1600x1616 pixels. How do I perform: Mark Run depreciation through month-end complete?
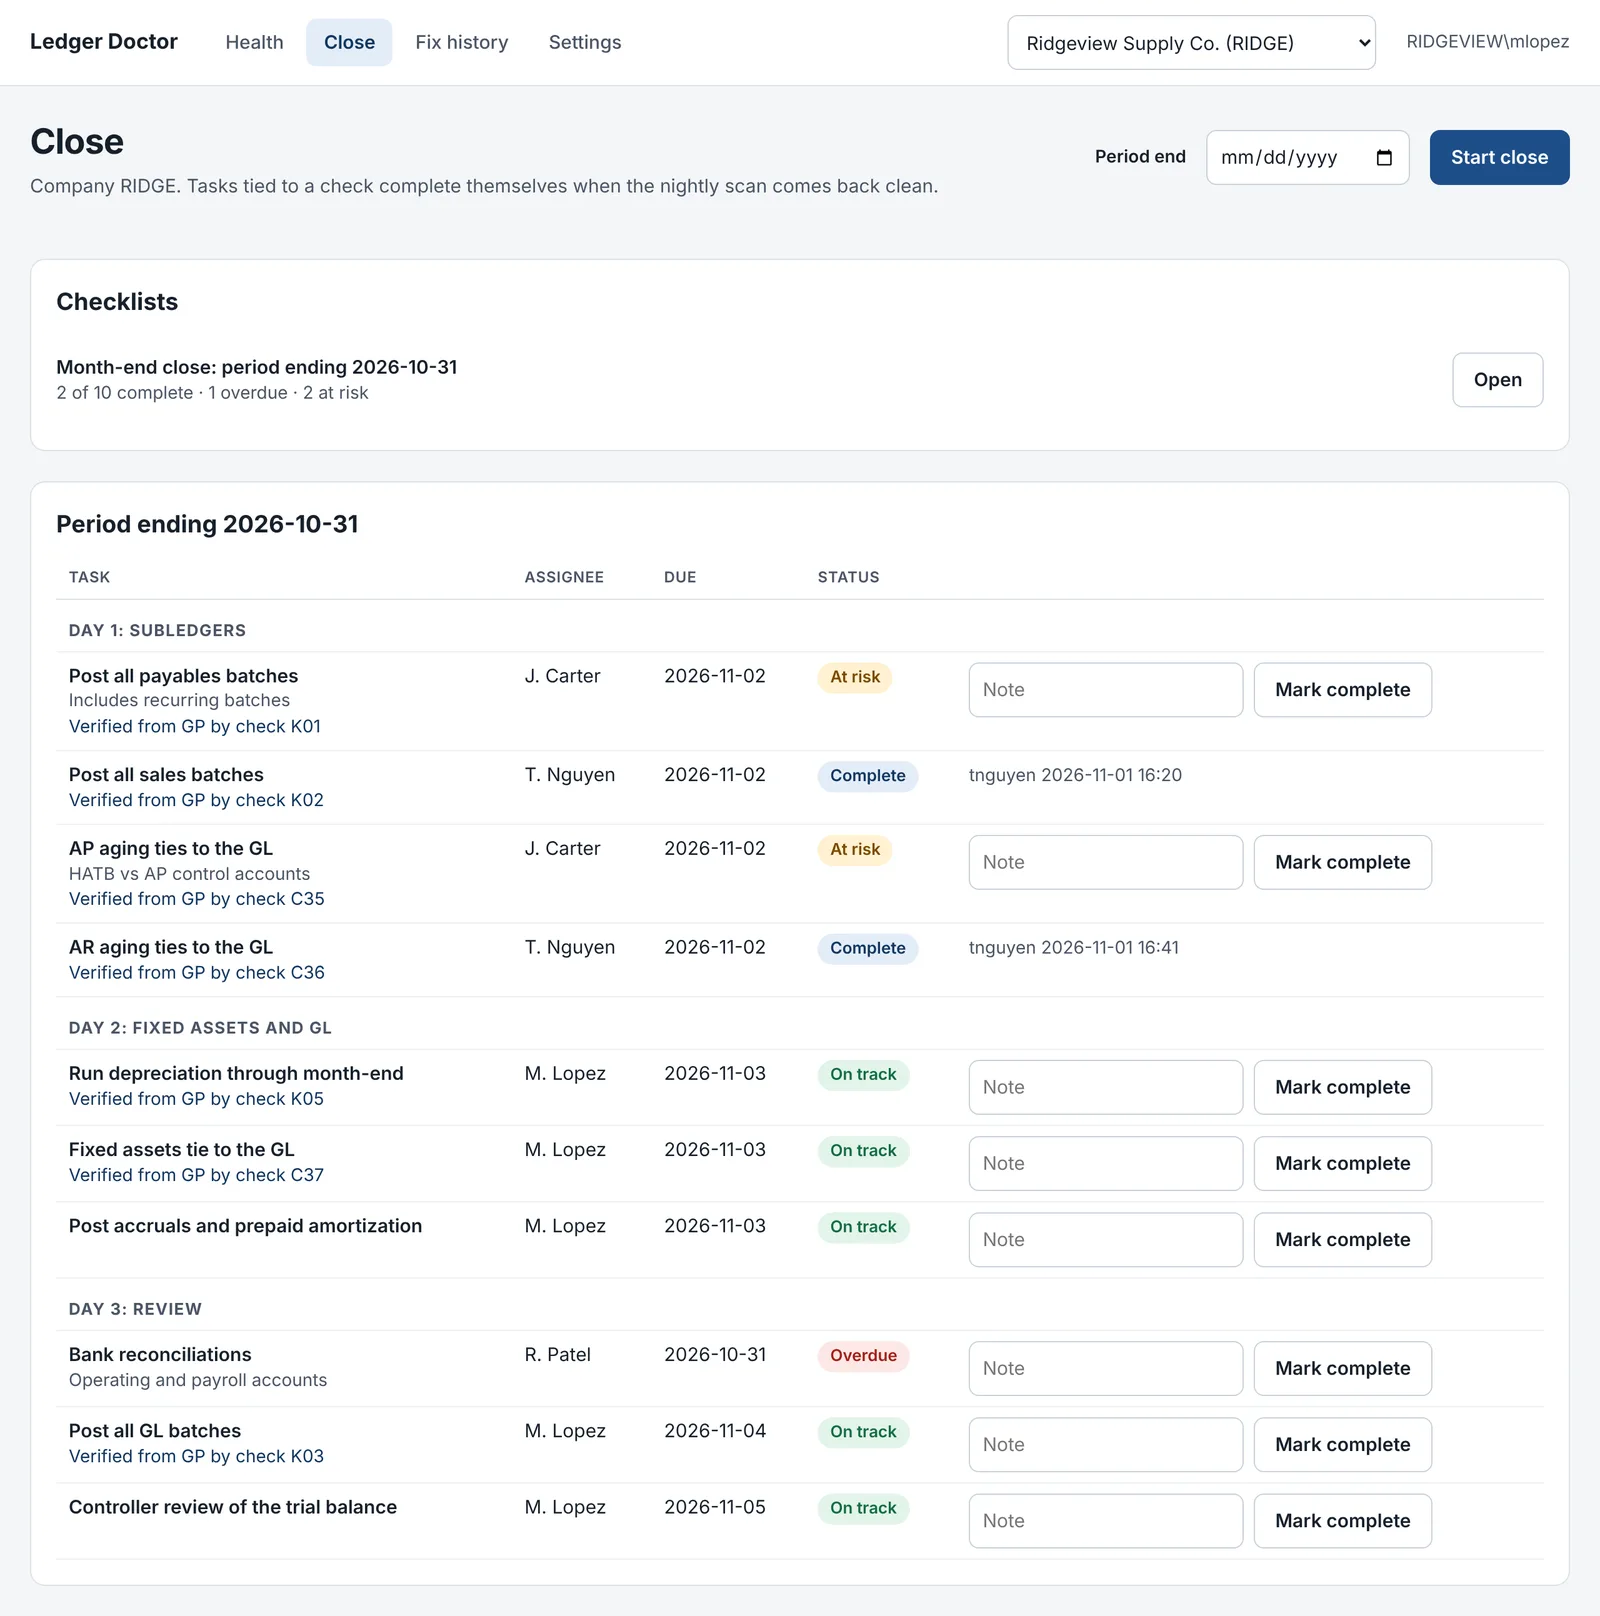coord(1342,1087)
